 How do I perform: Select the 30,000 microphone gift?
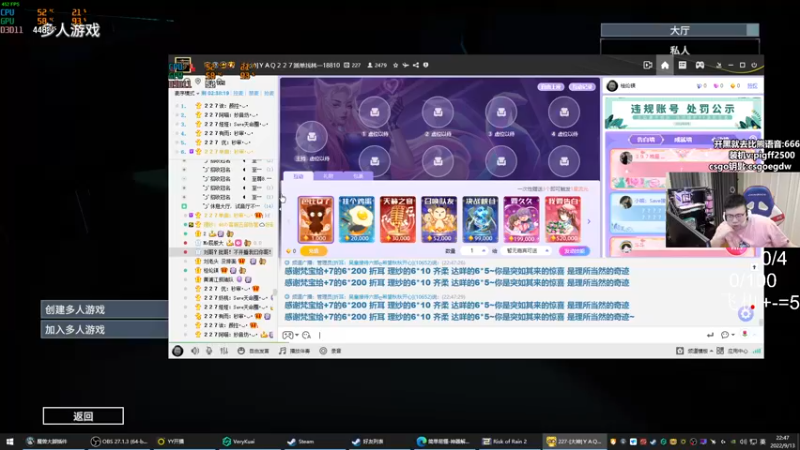(397, 219)
